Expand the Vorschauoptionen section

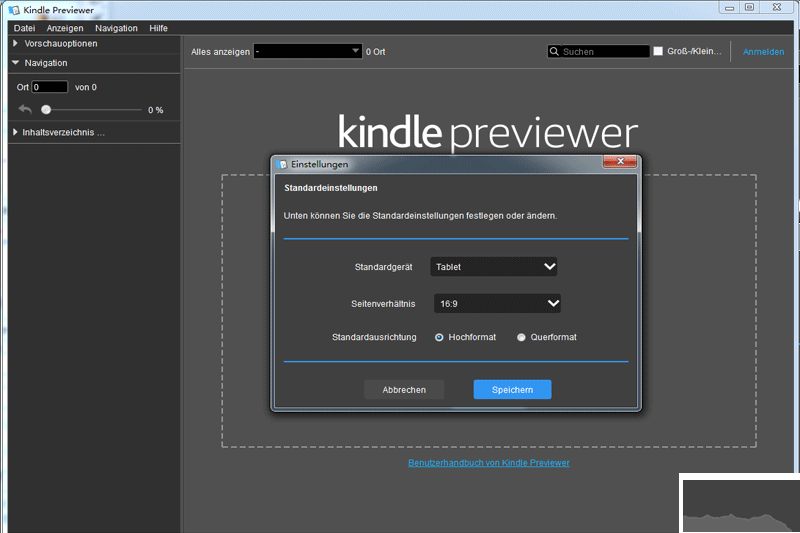click(x=15, y=43)
